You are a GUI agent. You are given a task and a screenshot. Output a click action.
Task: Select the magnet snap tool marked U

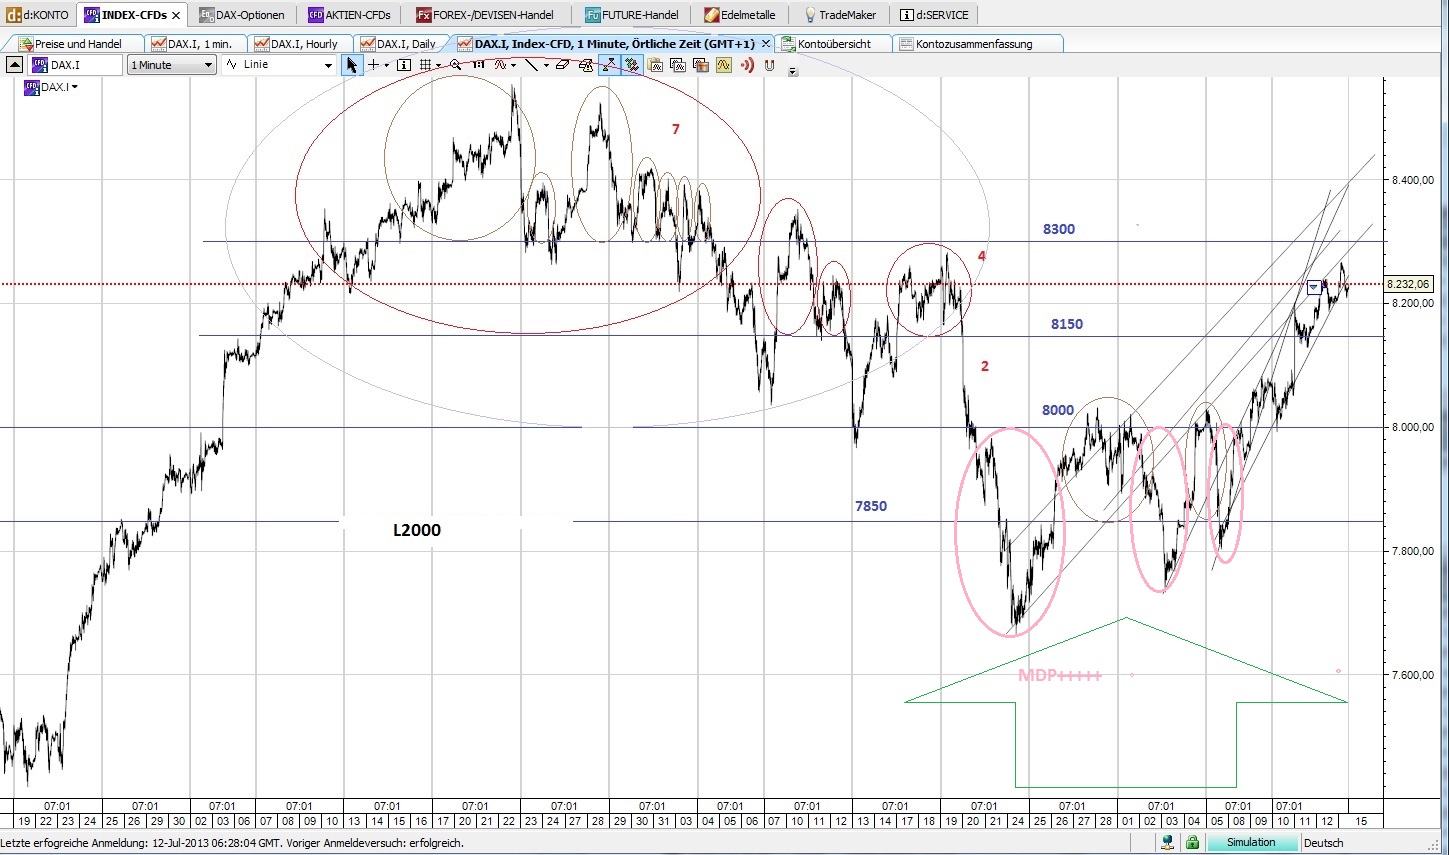pos(767,66)
